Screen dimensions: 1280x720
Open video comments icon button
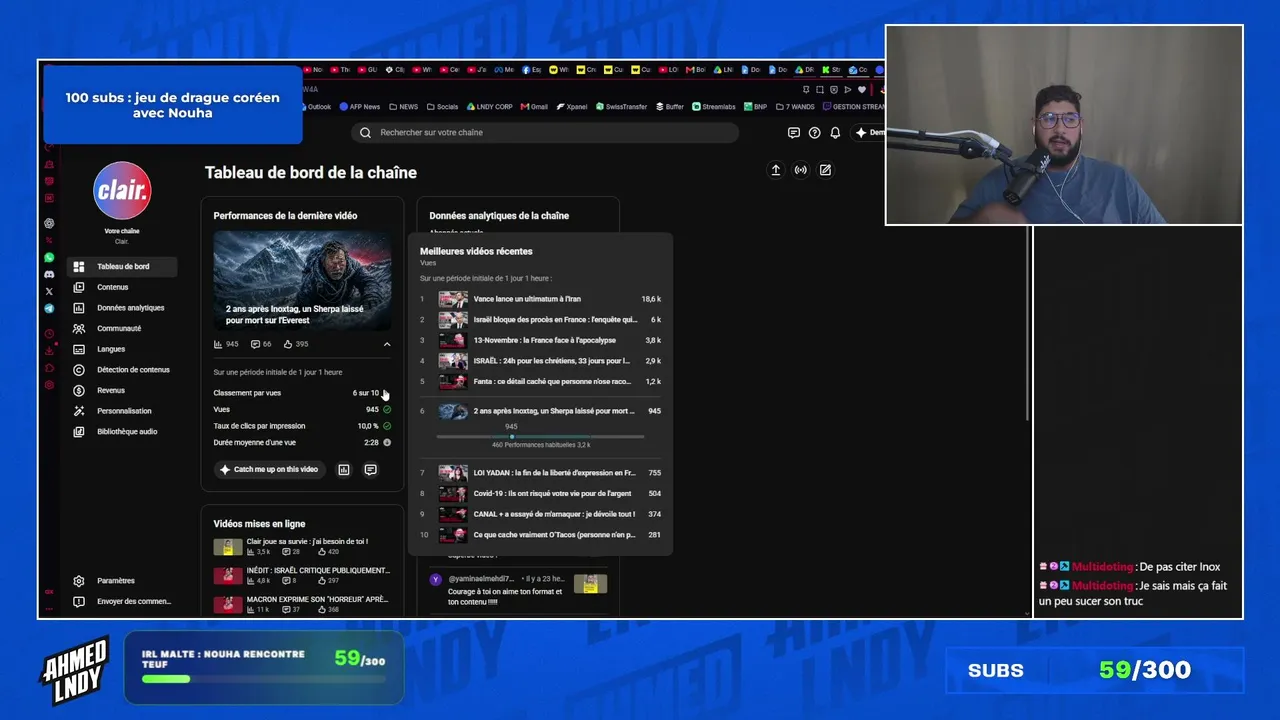coord(370,469)
